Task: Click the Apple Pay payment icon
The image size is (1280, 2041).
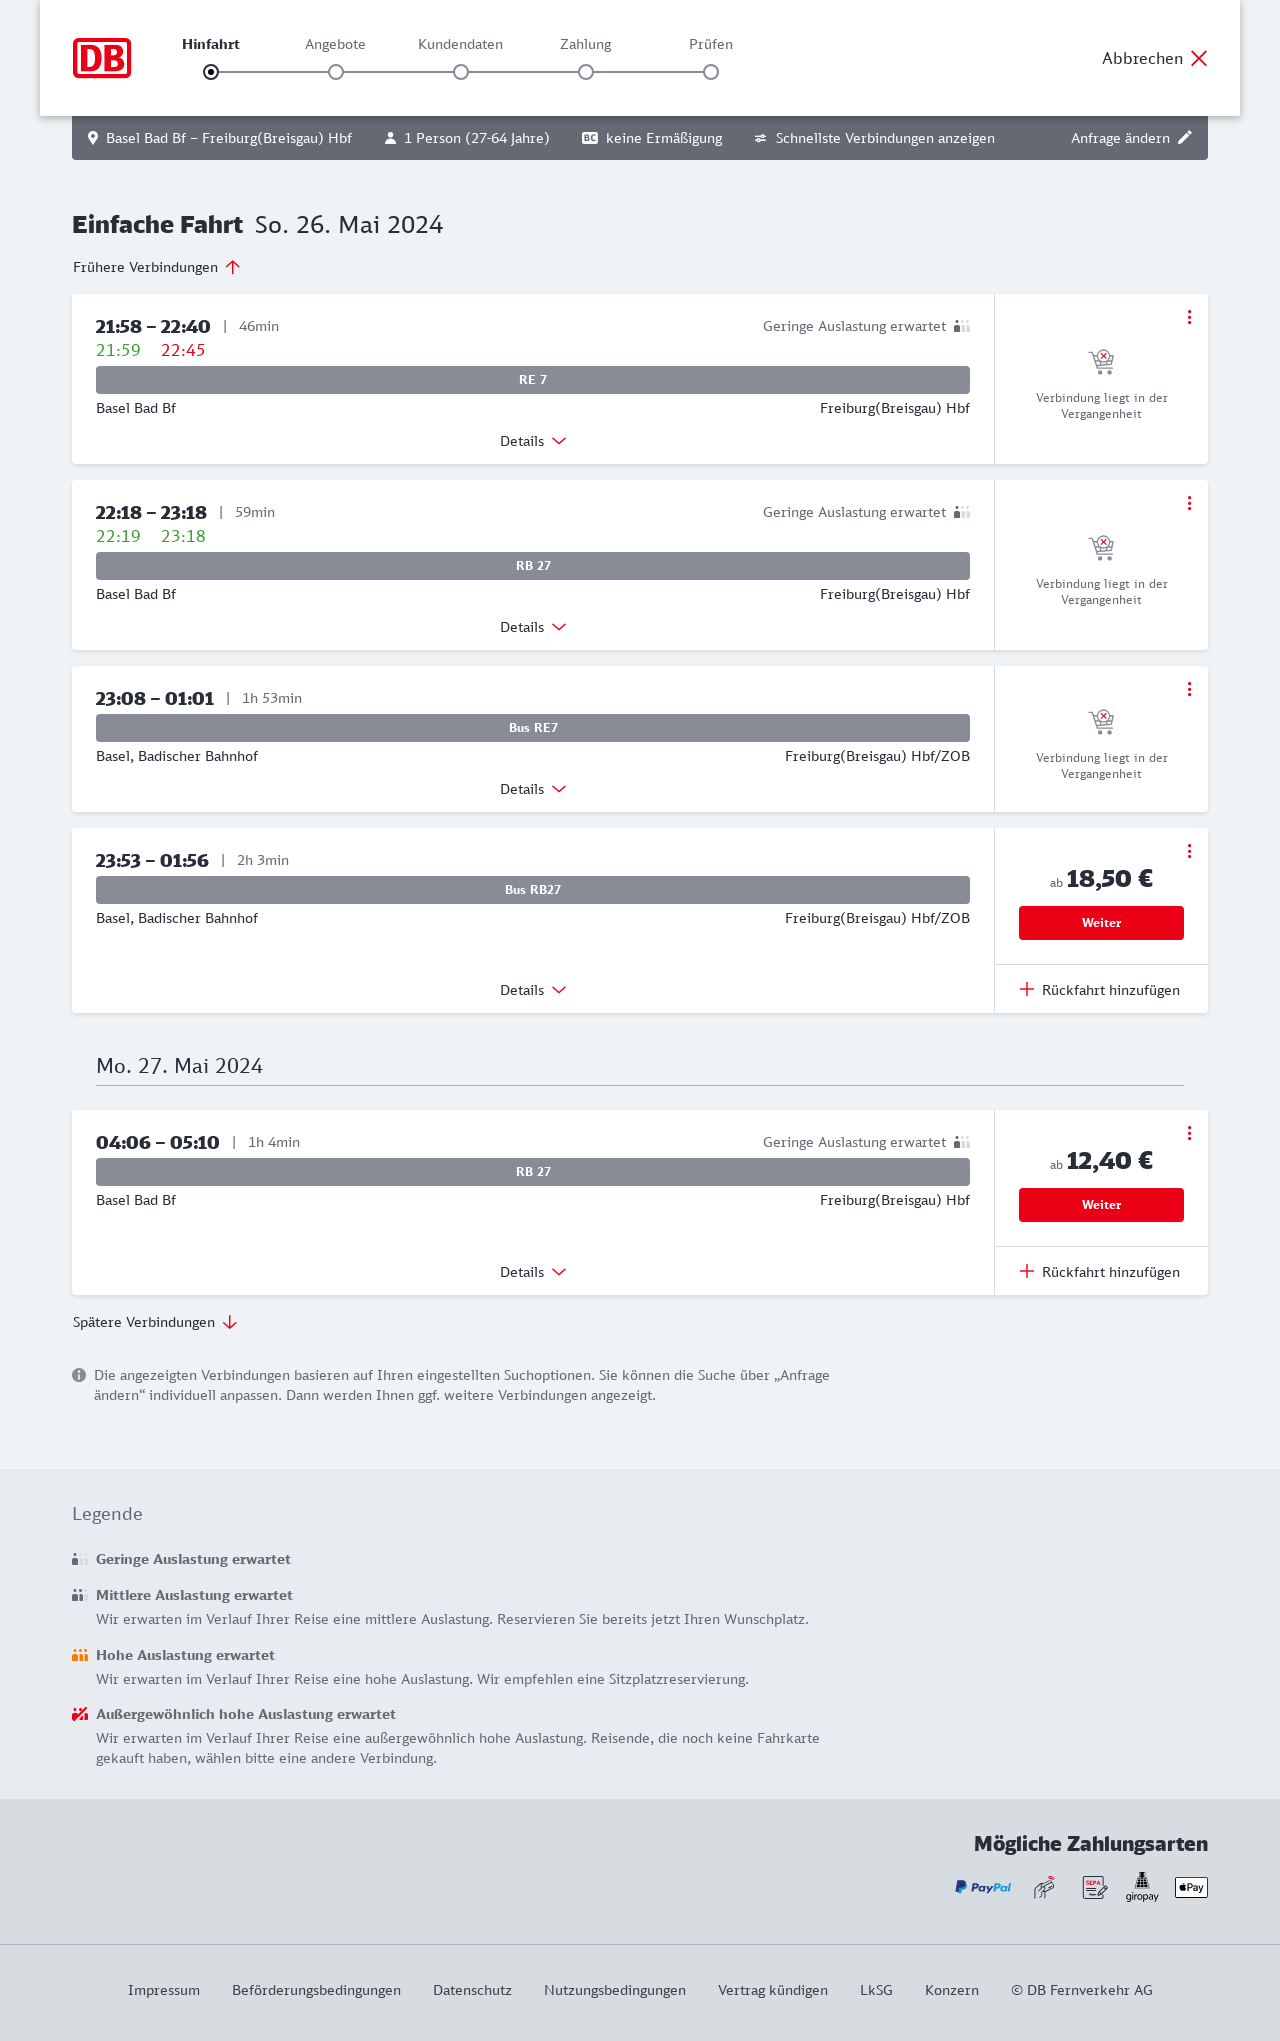Action: [x=1191, y=1887]
